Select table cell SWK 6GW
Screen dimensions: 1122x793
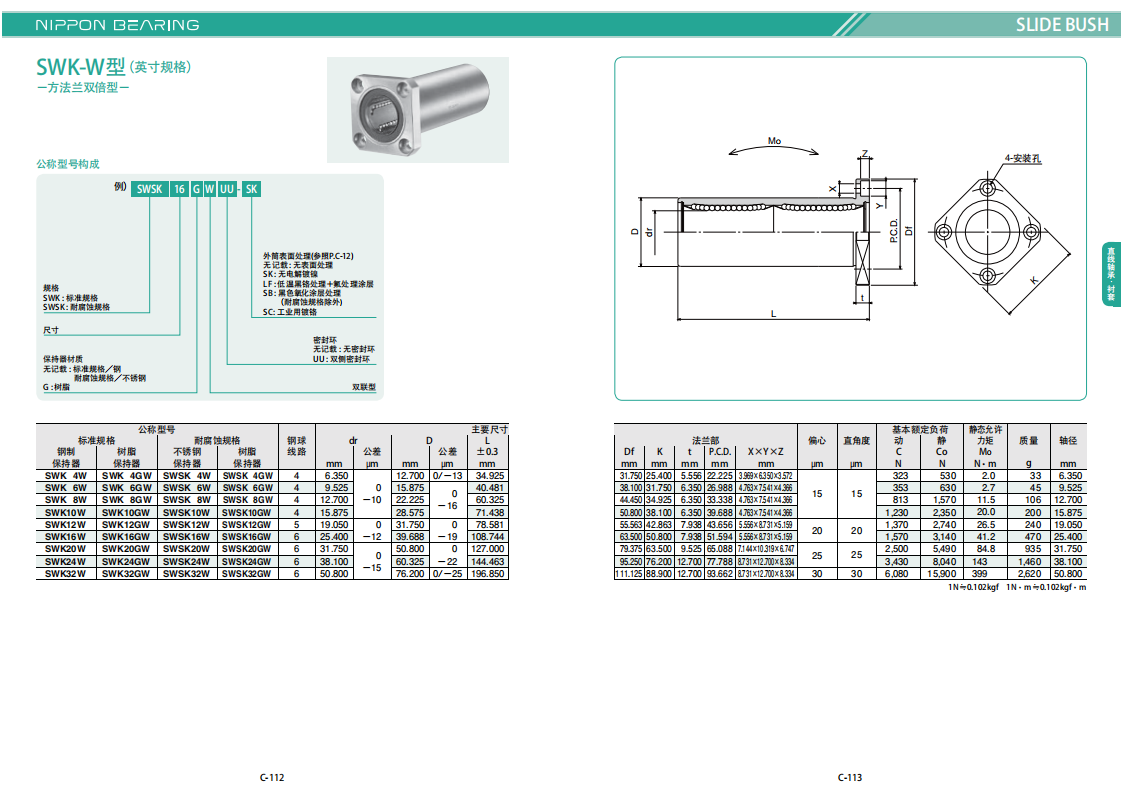(x=127, y=488)
